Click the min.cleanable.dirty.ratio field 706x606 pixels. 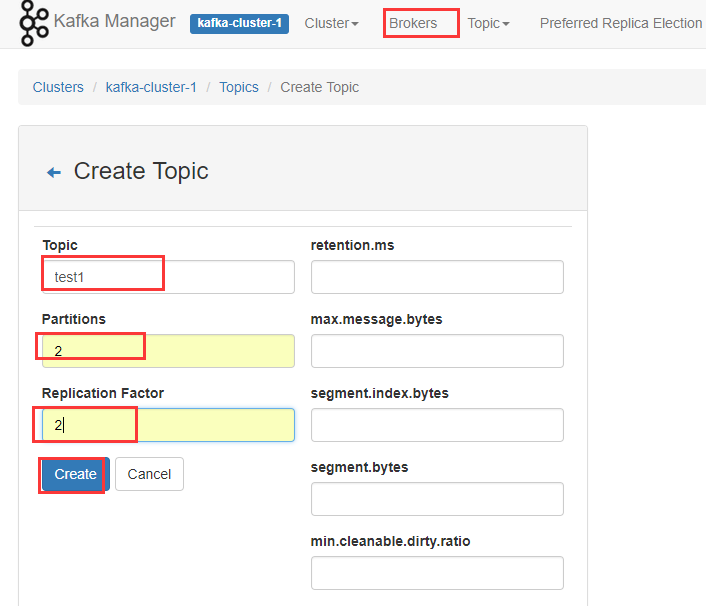tap(437, 573)
